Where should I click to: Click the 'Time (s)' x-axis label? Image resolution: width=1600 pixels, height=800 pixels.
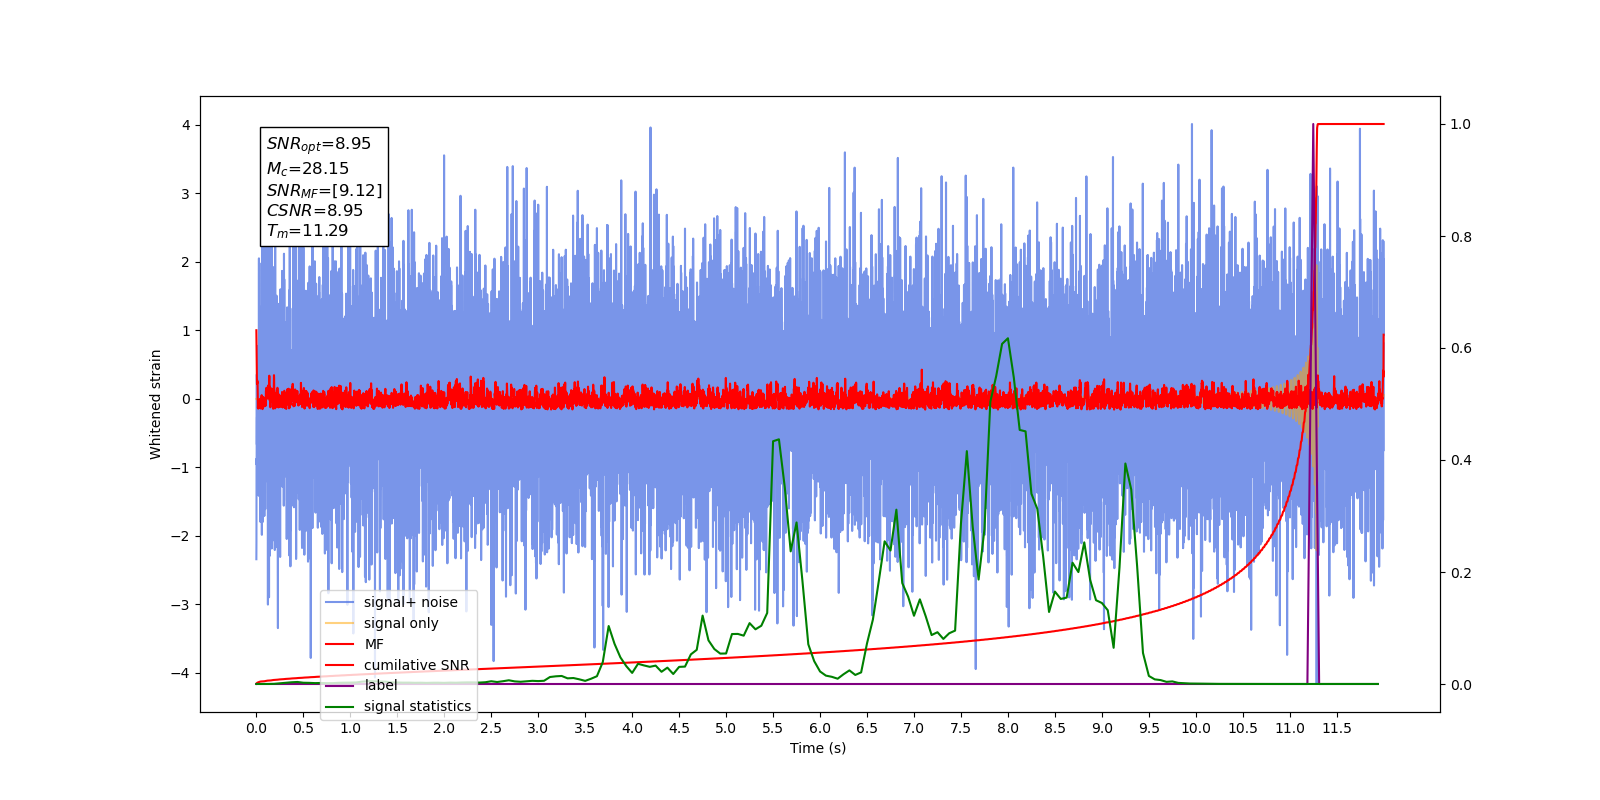tap(818, 748)
